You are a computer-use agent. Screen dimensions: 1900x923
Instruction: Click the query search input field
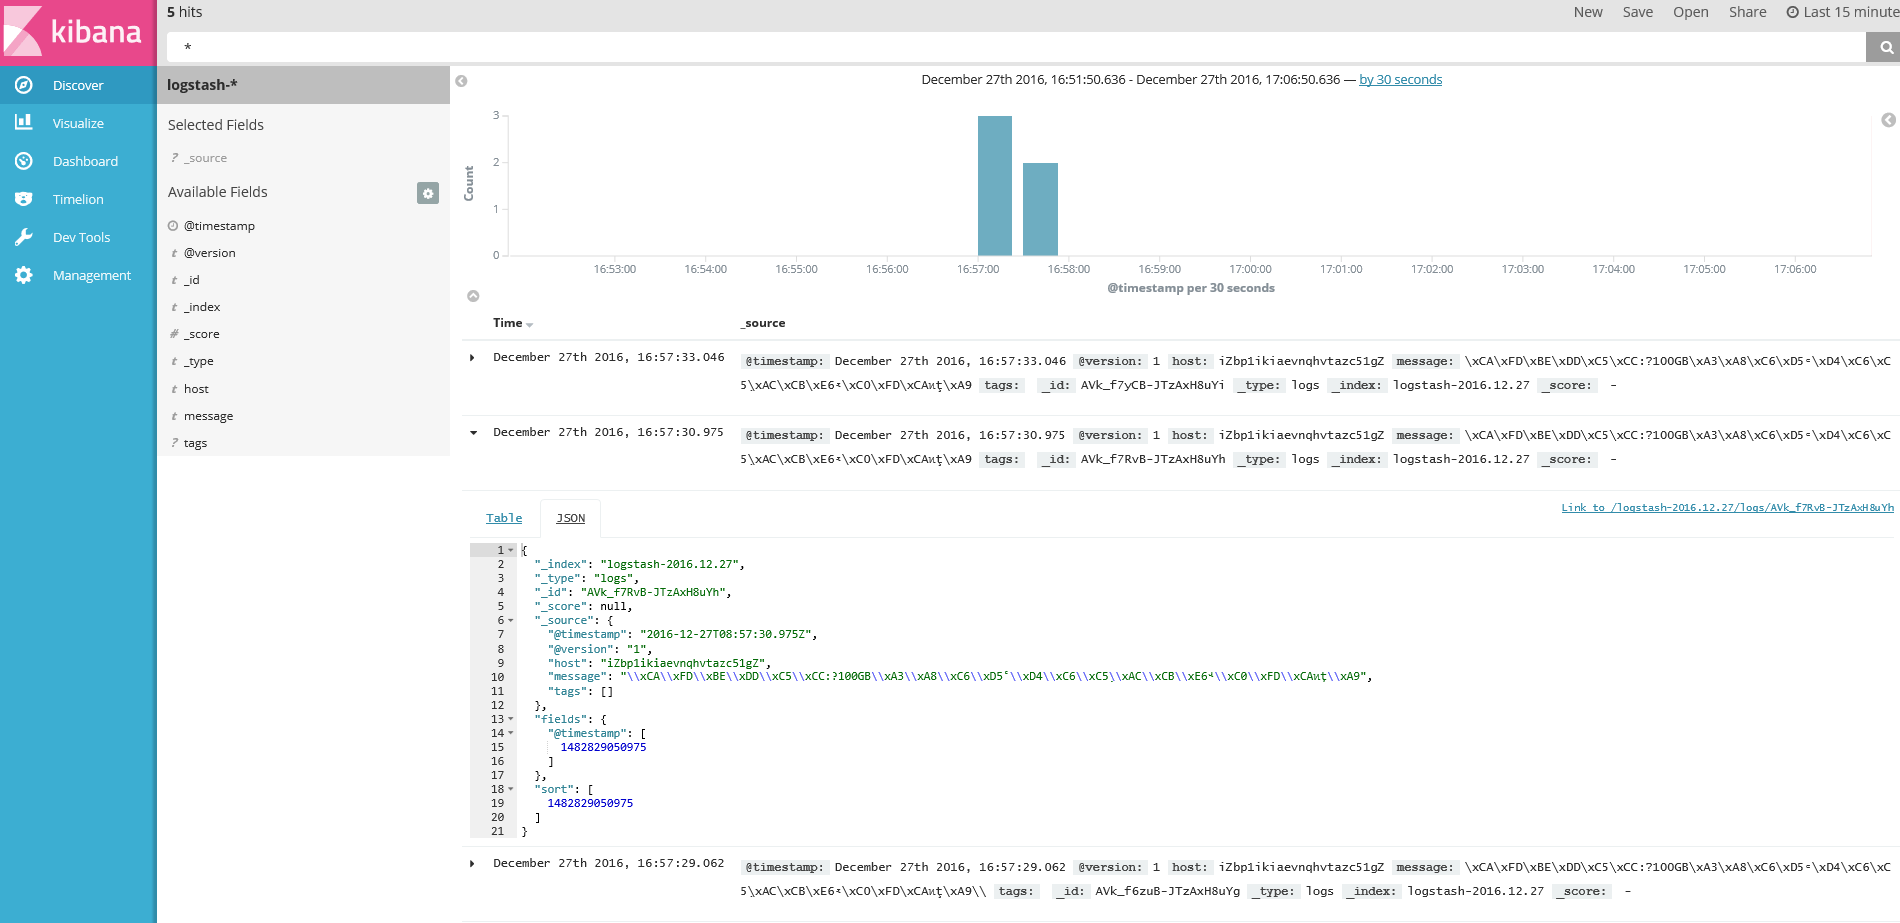[x=1016, y=47]
